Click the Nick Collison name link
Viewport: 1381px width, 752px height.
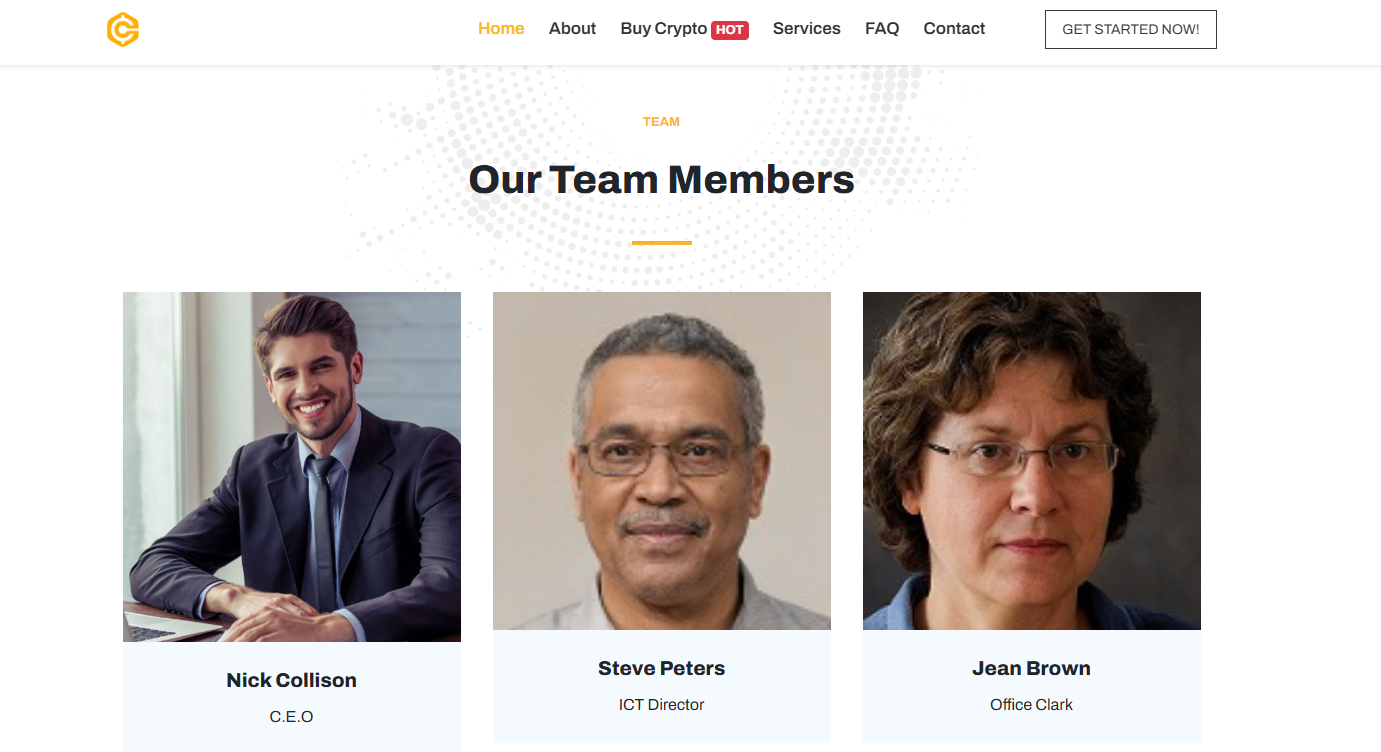(x=292, y=680)
